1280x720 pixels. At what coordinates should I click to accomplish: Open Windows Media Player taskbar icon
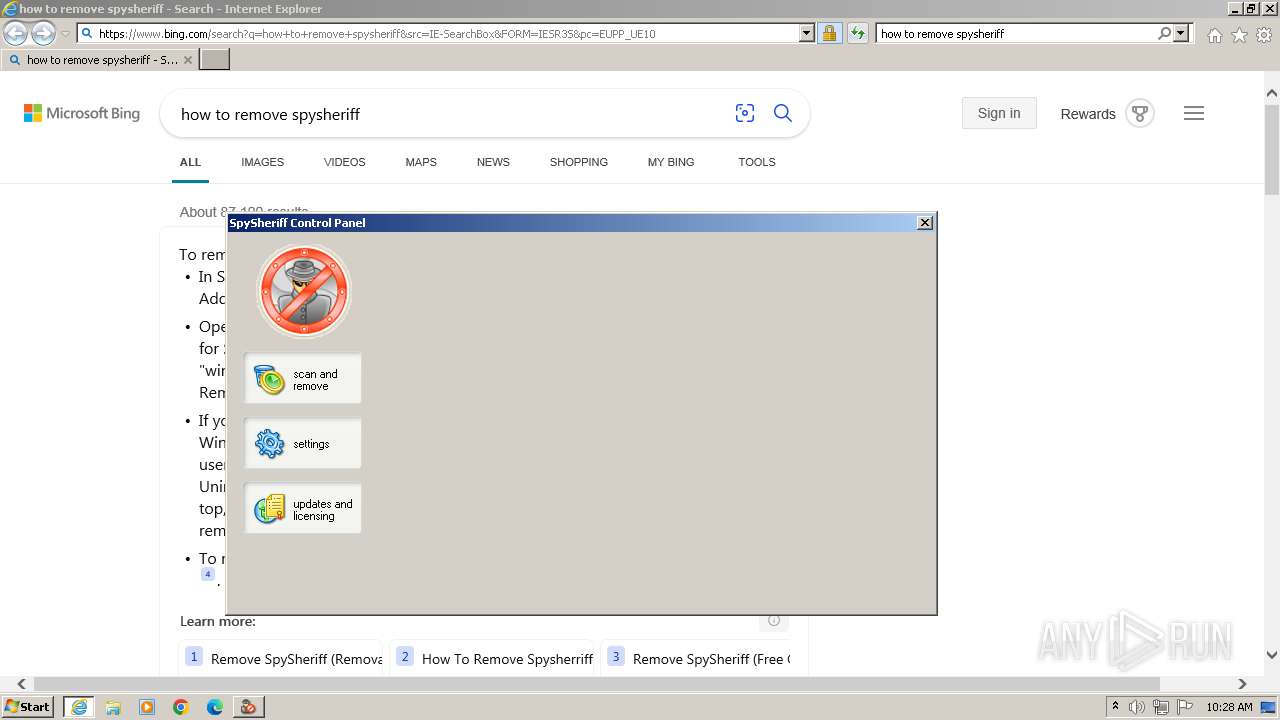coord(147,707)
